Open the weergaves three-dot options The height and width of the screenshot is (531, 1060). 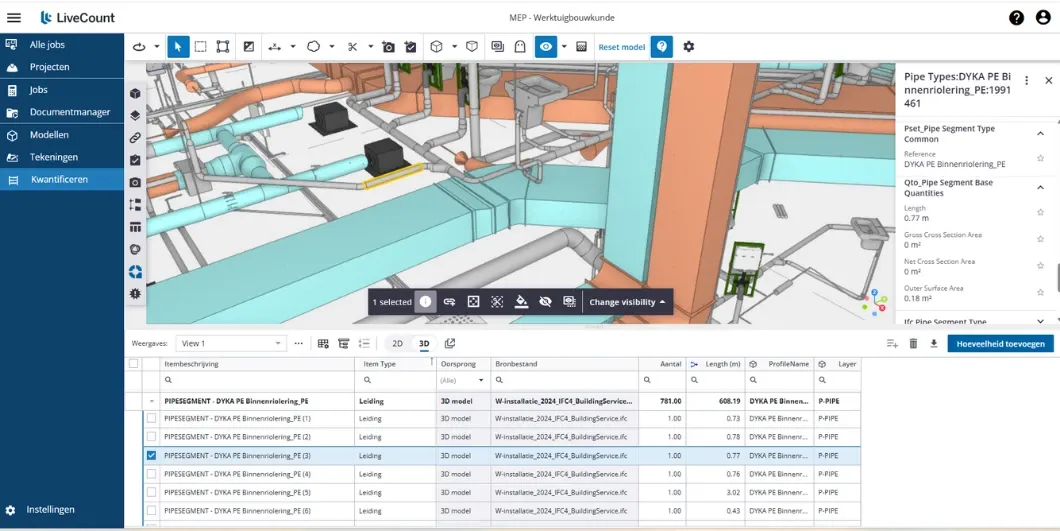pos(299,344)
